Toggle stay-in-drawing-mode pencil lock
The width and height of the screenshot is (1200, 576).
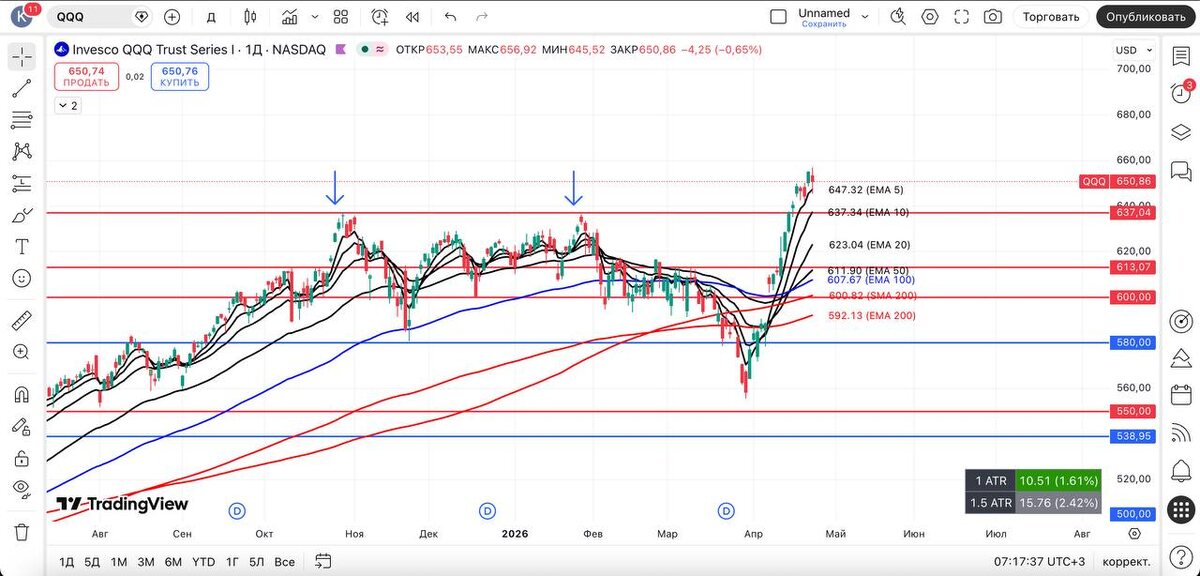[21, 427]
